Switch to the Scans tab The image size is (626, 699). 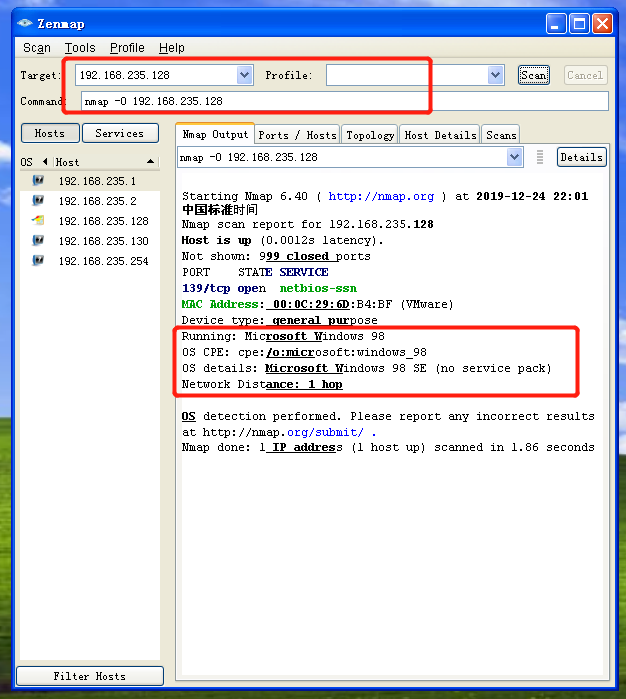tap(501, 135)
